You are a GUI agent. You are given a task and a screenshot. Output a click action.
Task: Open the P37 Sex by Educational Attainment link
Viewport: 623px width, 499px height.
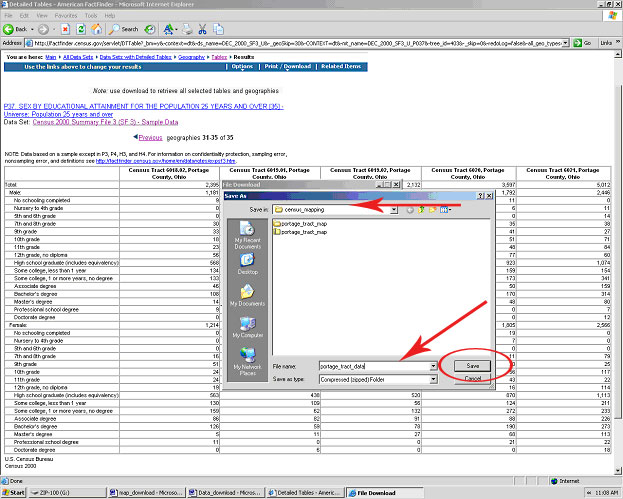143,106
